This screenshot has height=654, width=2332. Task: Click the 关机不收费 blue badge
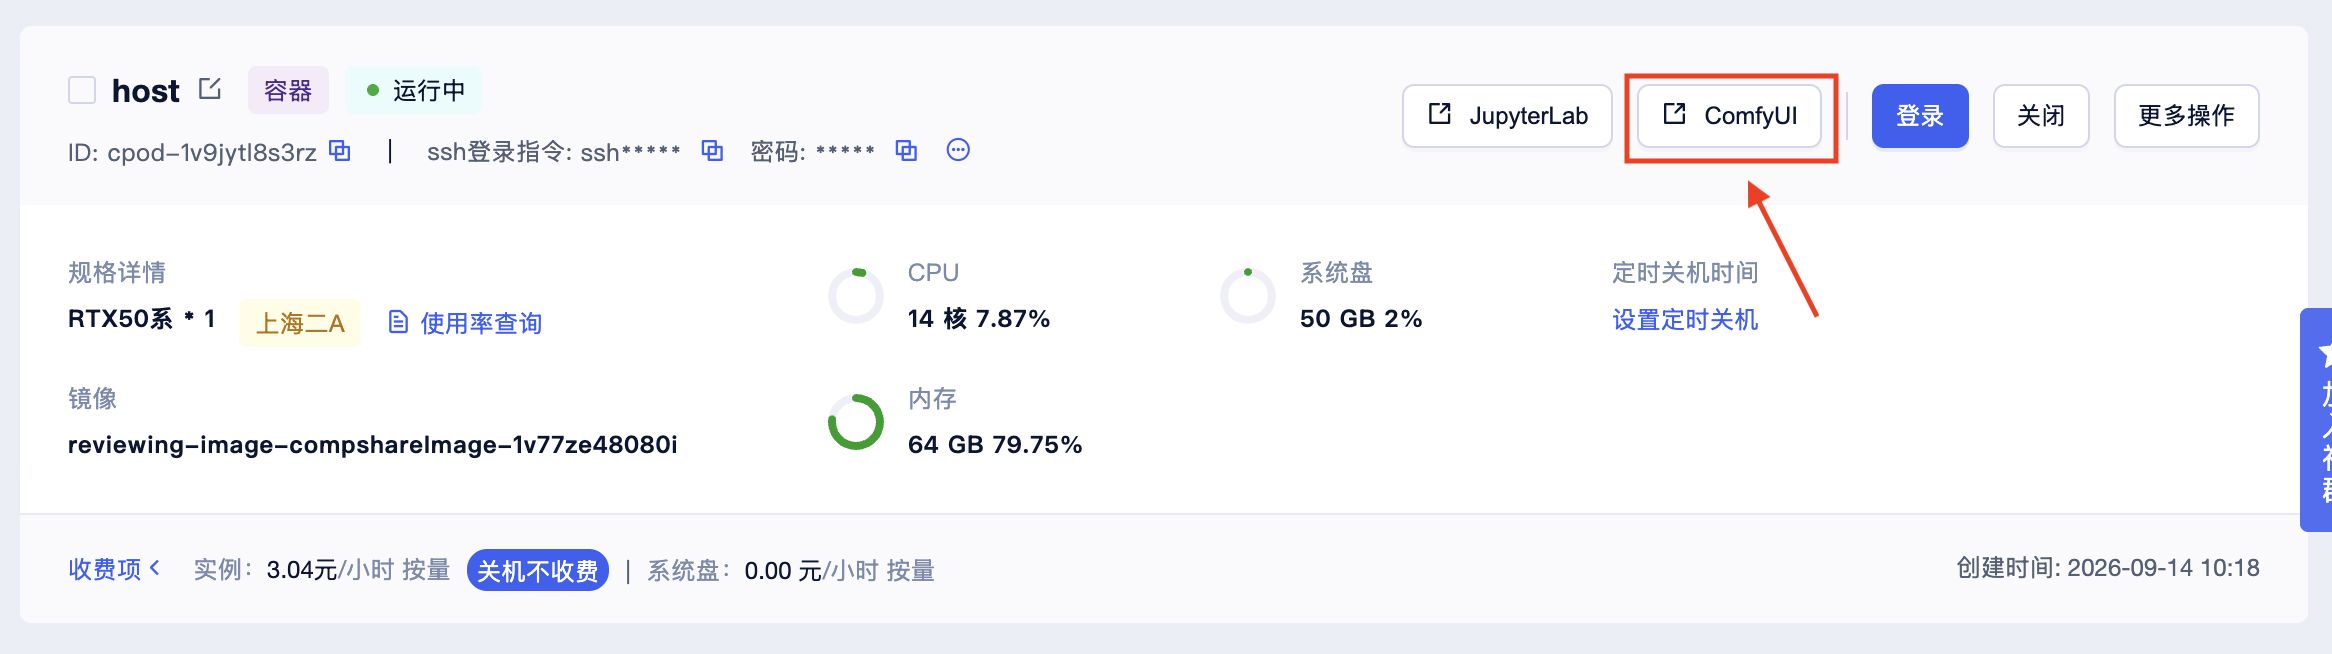[538, 570]
